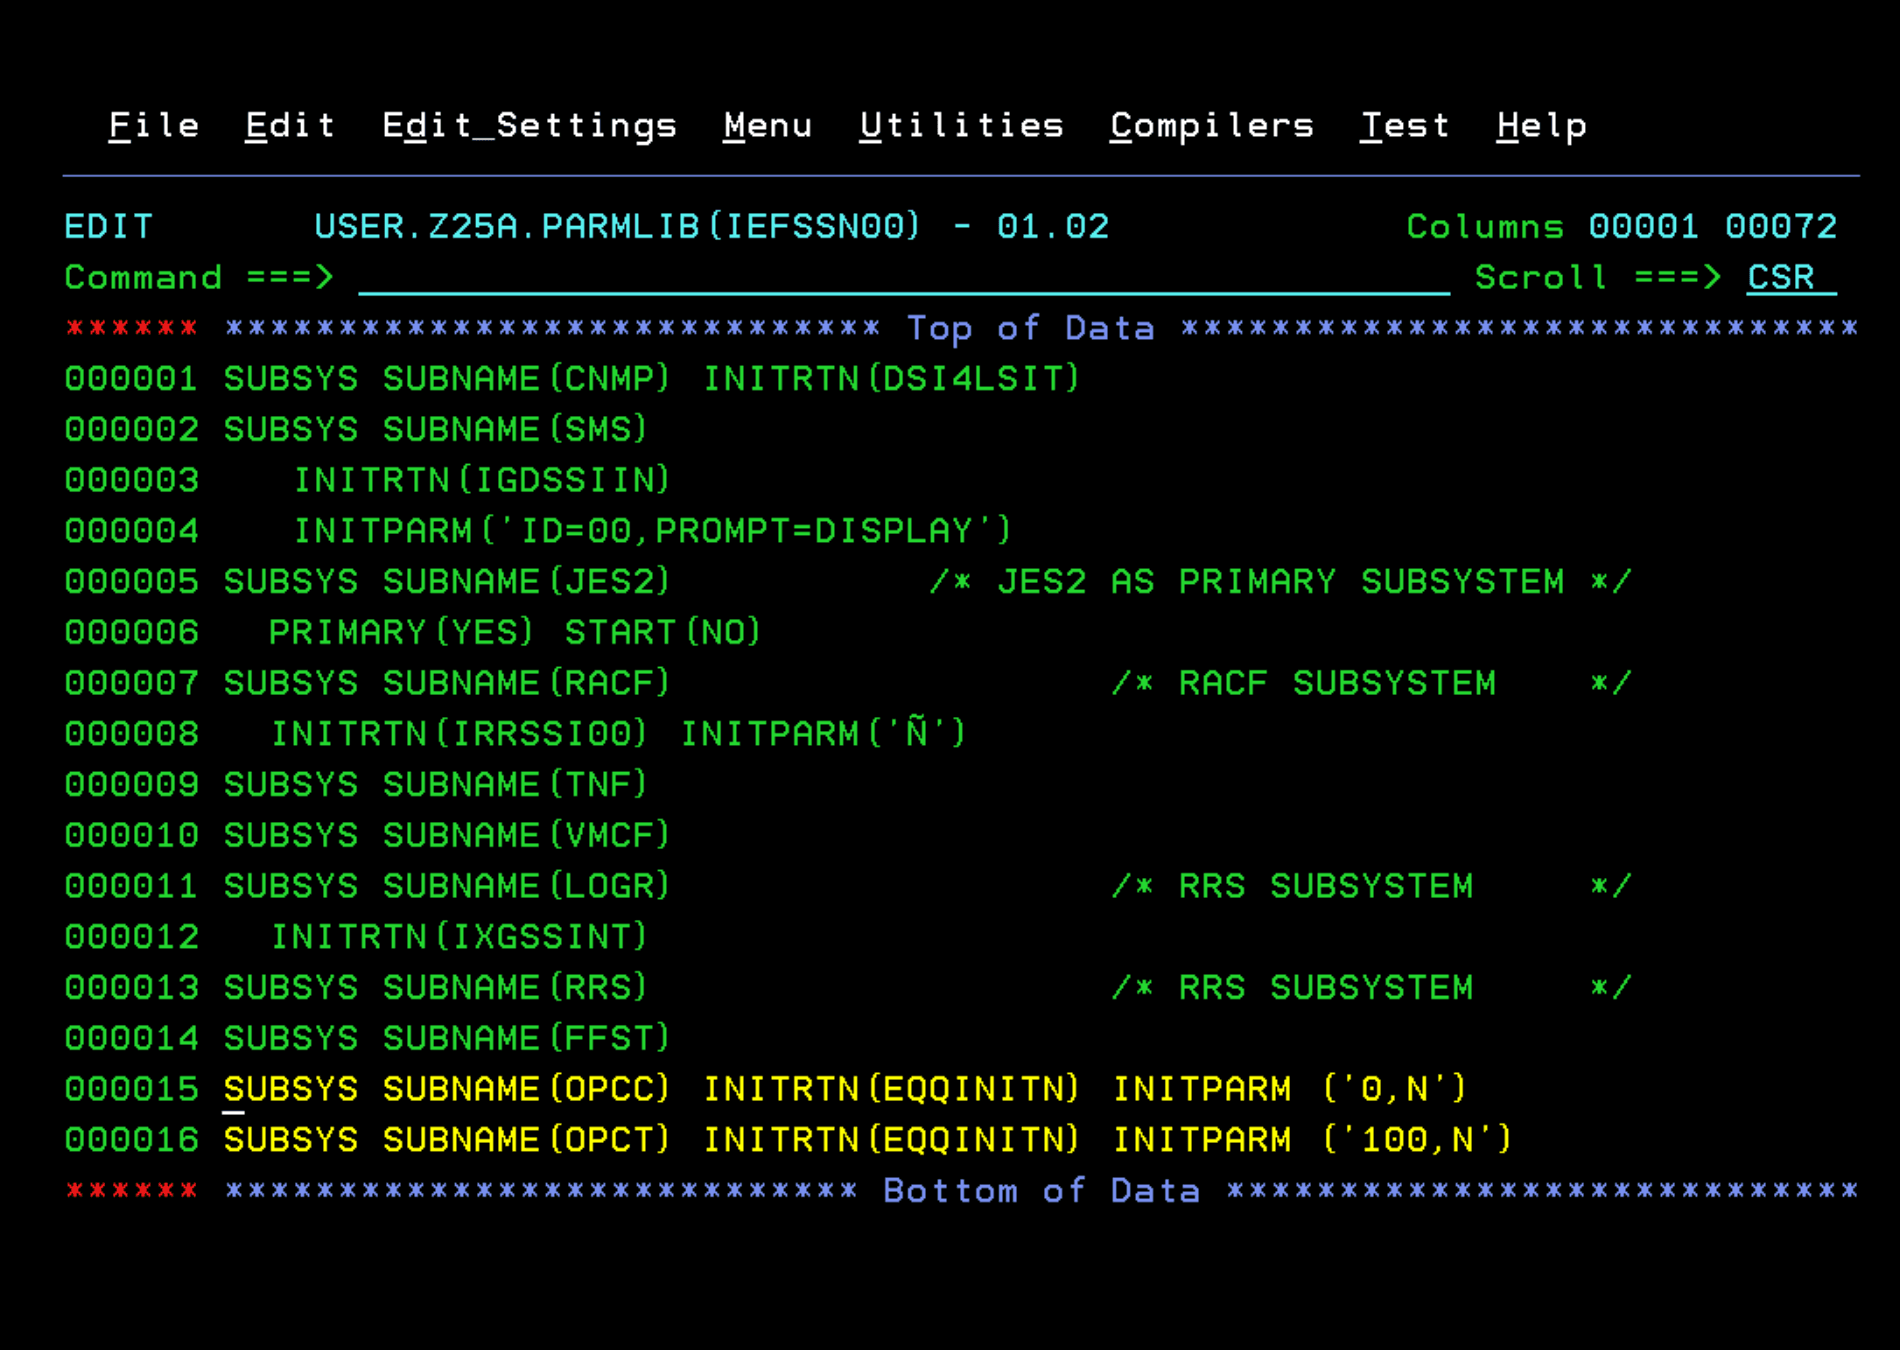Click the PRIMARY(YES) parameter on line 6
This screenshot has width=1900, height=1350.
[x=401, y=633]
